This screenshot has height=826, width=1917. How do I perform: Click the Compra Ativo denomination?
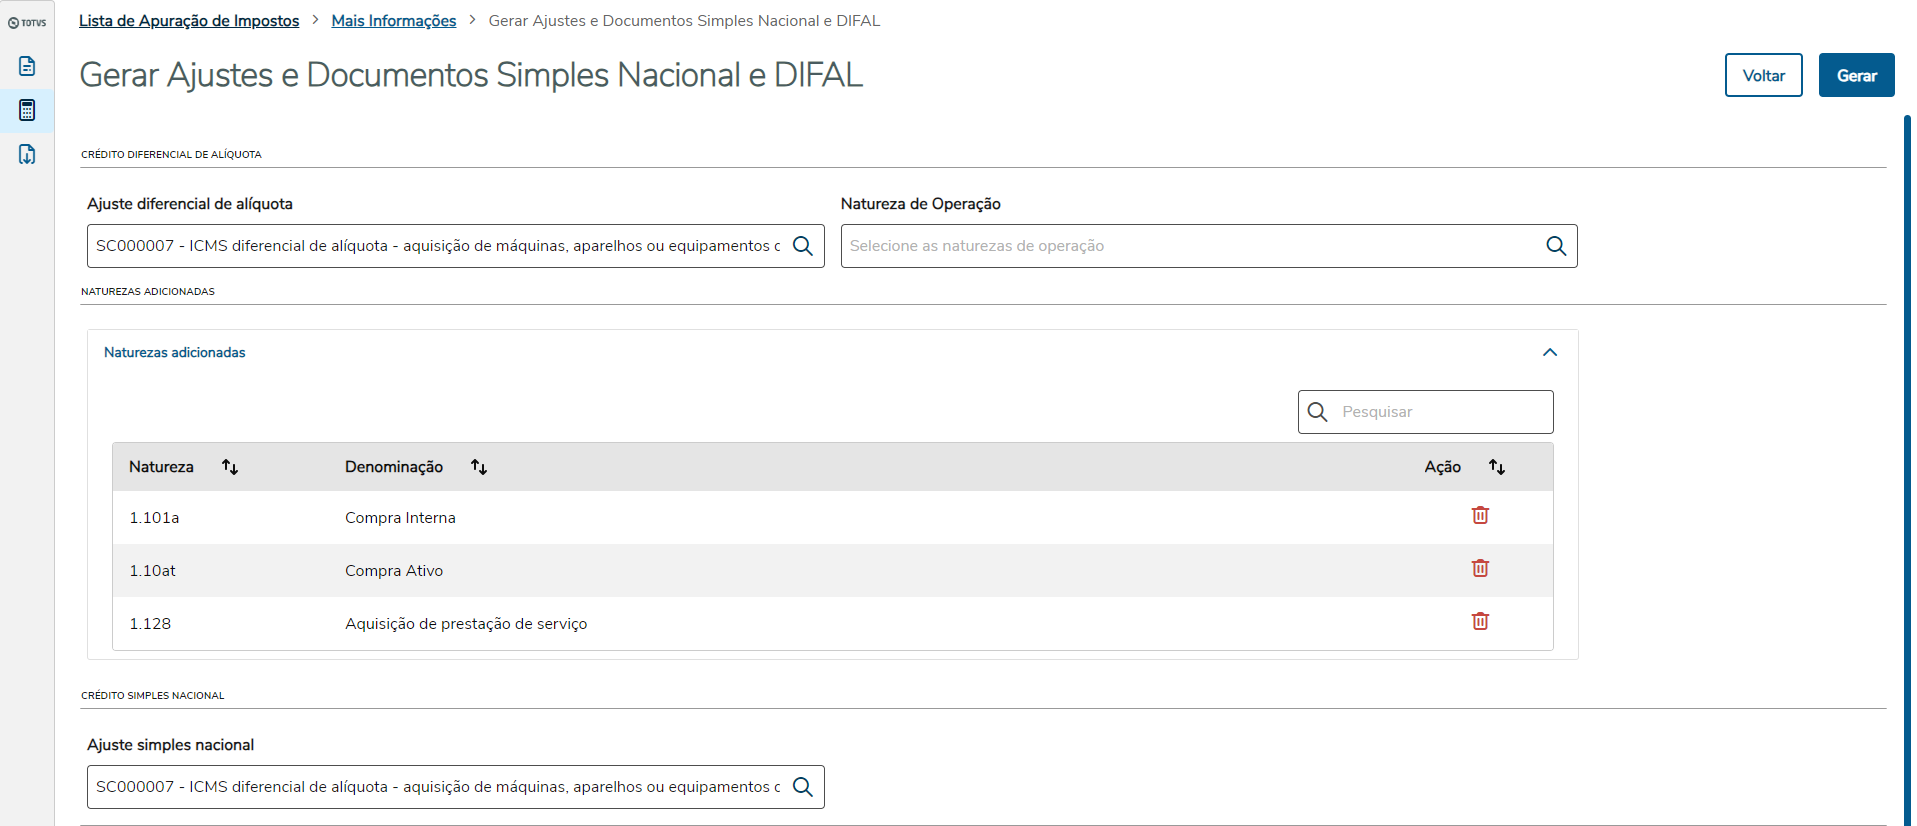coord(394,571)
